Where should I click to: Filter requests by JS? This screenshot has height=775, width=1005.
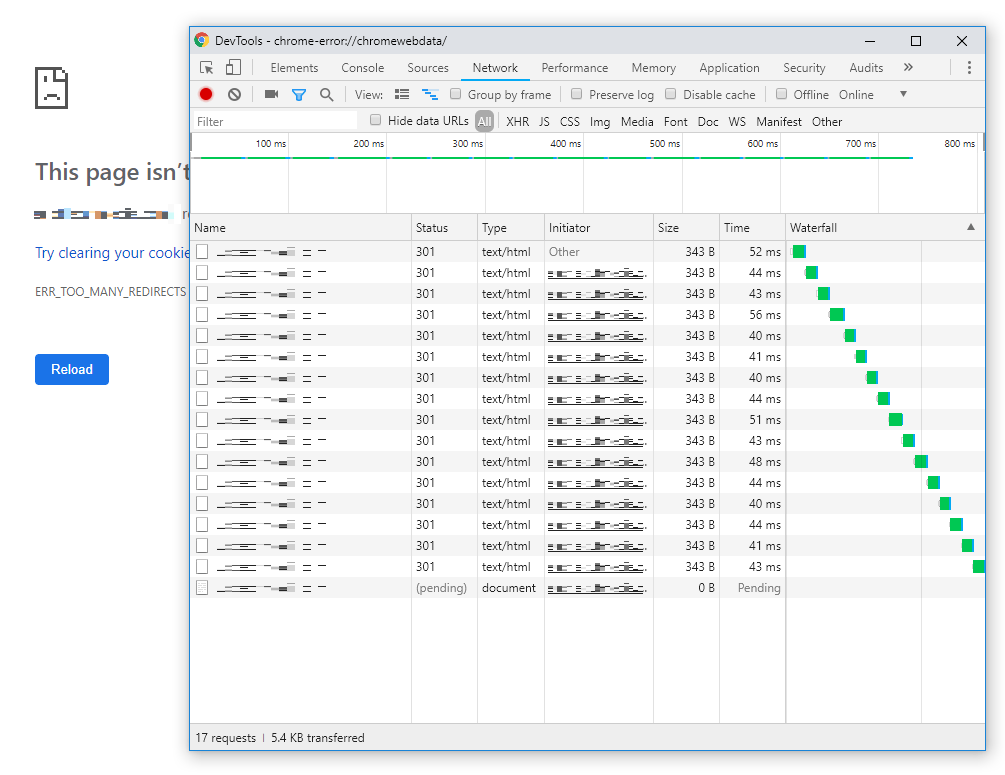coord(544,122)
